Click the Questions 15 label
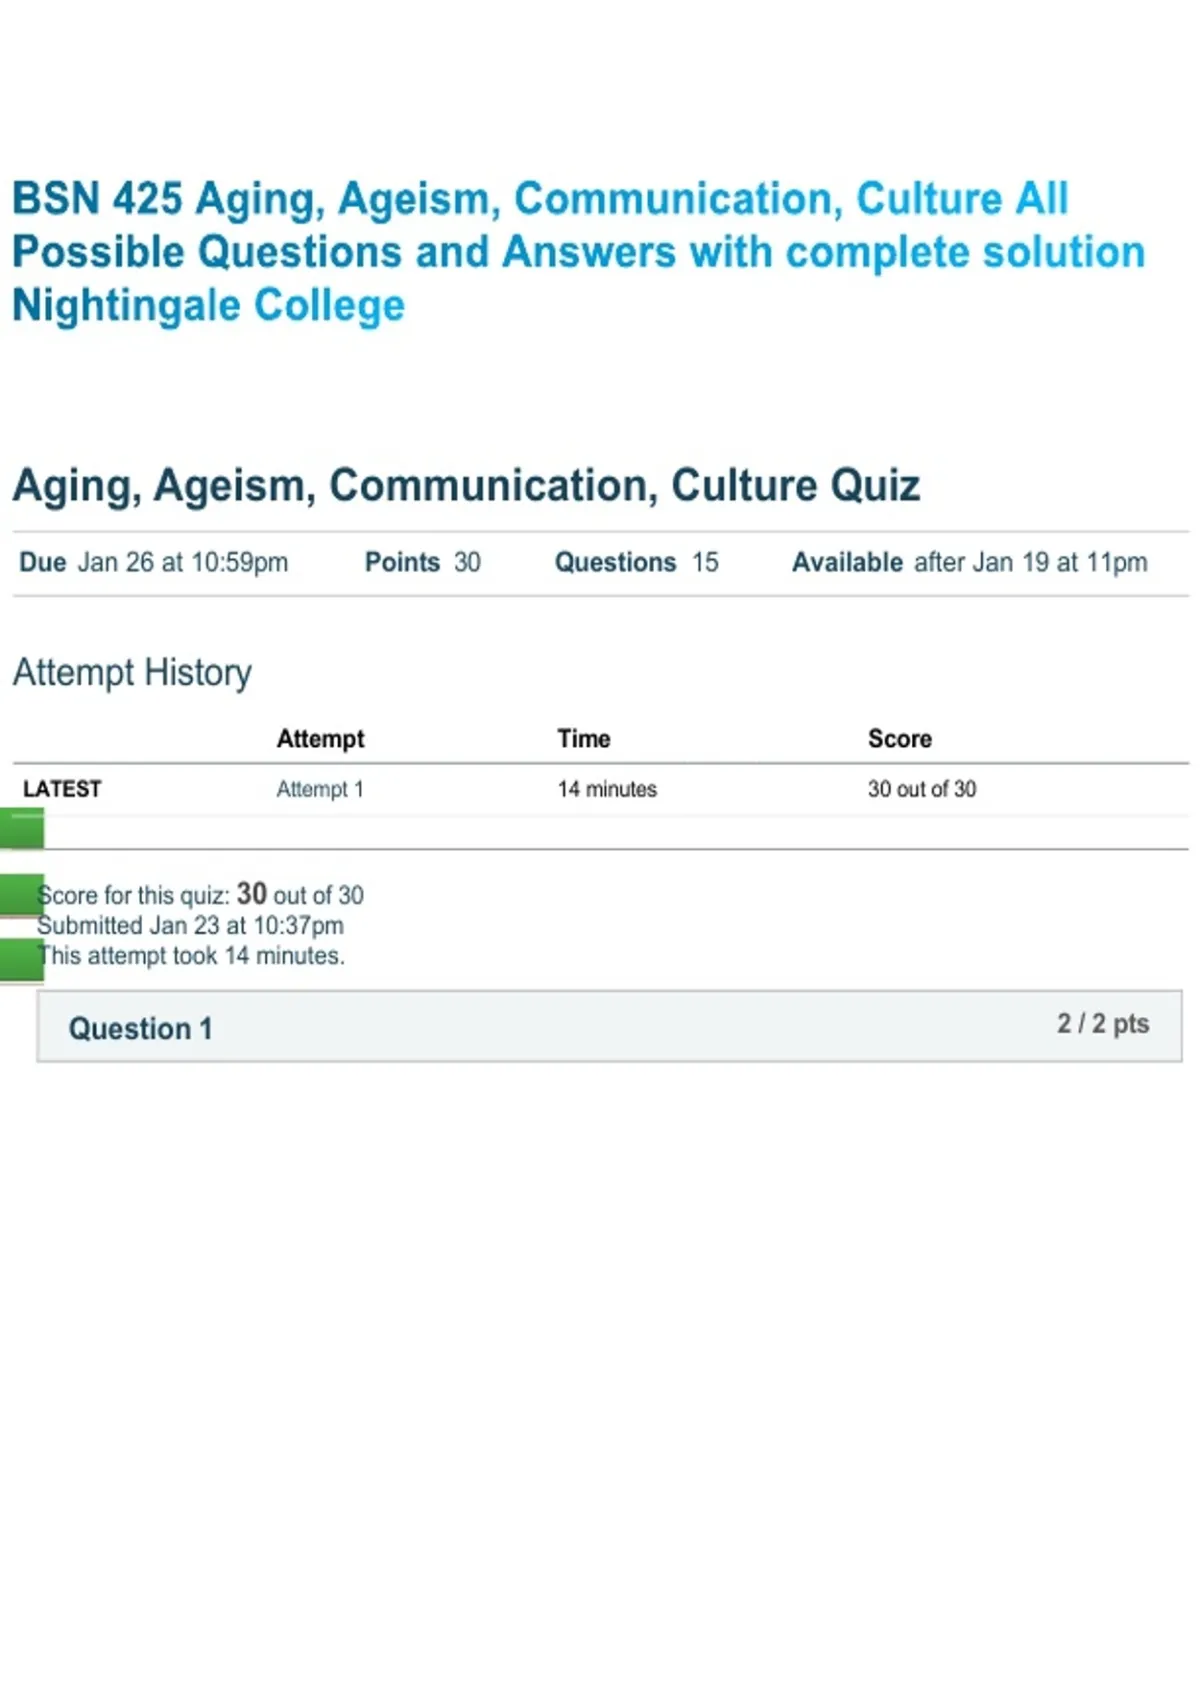The width and height of the screenshot is (1200, 1700). tap(636, 562)
